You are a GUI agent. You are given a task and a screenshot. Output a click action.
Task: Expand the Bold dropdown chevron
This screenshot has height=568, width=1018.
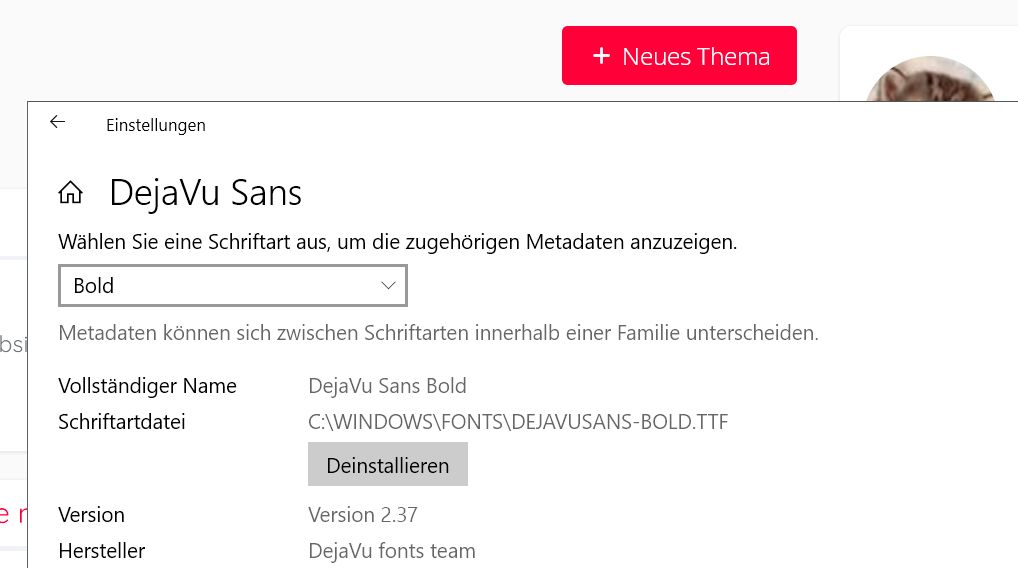389,286
